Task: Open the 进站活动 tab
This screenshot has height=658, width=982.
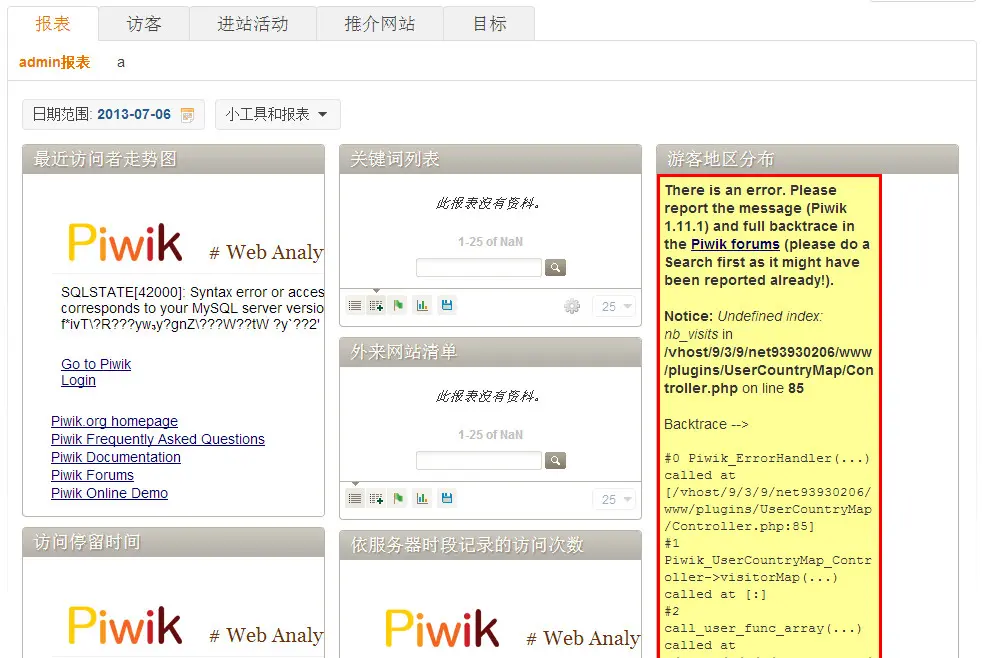Action: click(253, 24)
